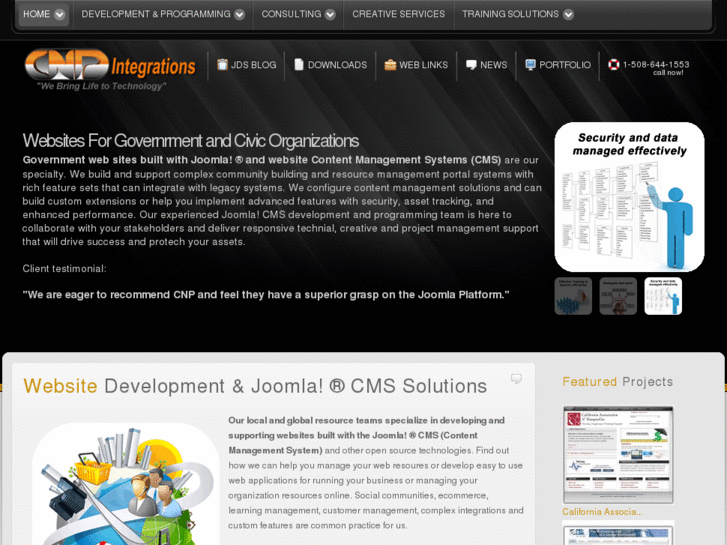Select the Security and data slideshow thumbnail
This screenshot has height=545, width=727.
click(x=663, y=296)
